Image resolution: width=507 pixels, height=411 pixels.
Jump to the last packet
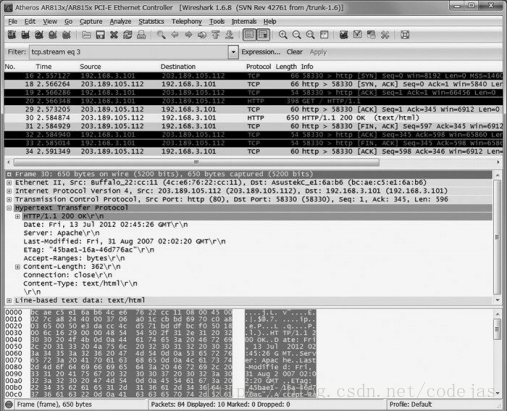click(229, 35)
